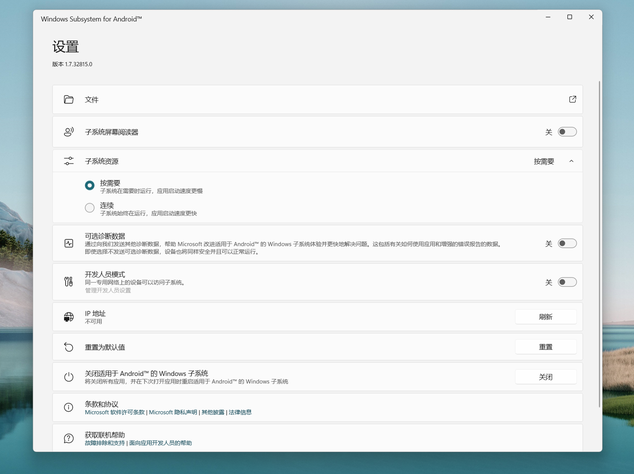Toggle the 子系统屏幕阅读器 switch
Image resolution: width=634 pixels, height=474 pixels.
pyautogui.click(x=567, y=132)
